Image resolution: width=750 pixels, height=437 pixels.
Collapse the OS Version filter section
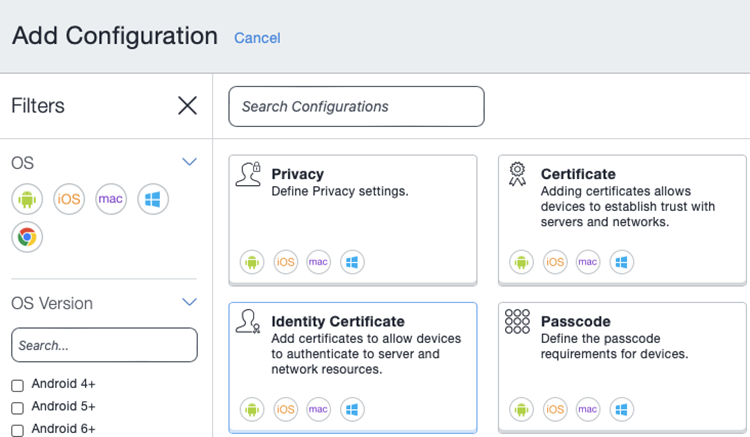pos(189,302)
